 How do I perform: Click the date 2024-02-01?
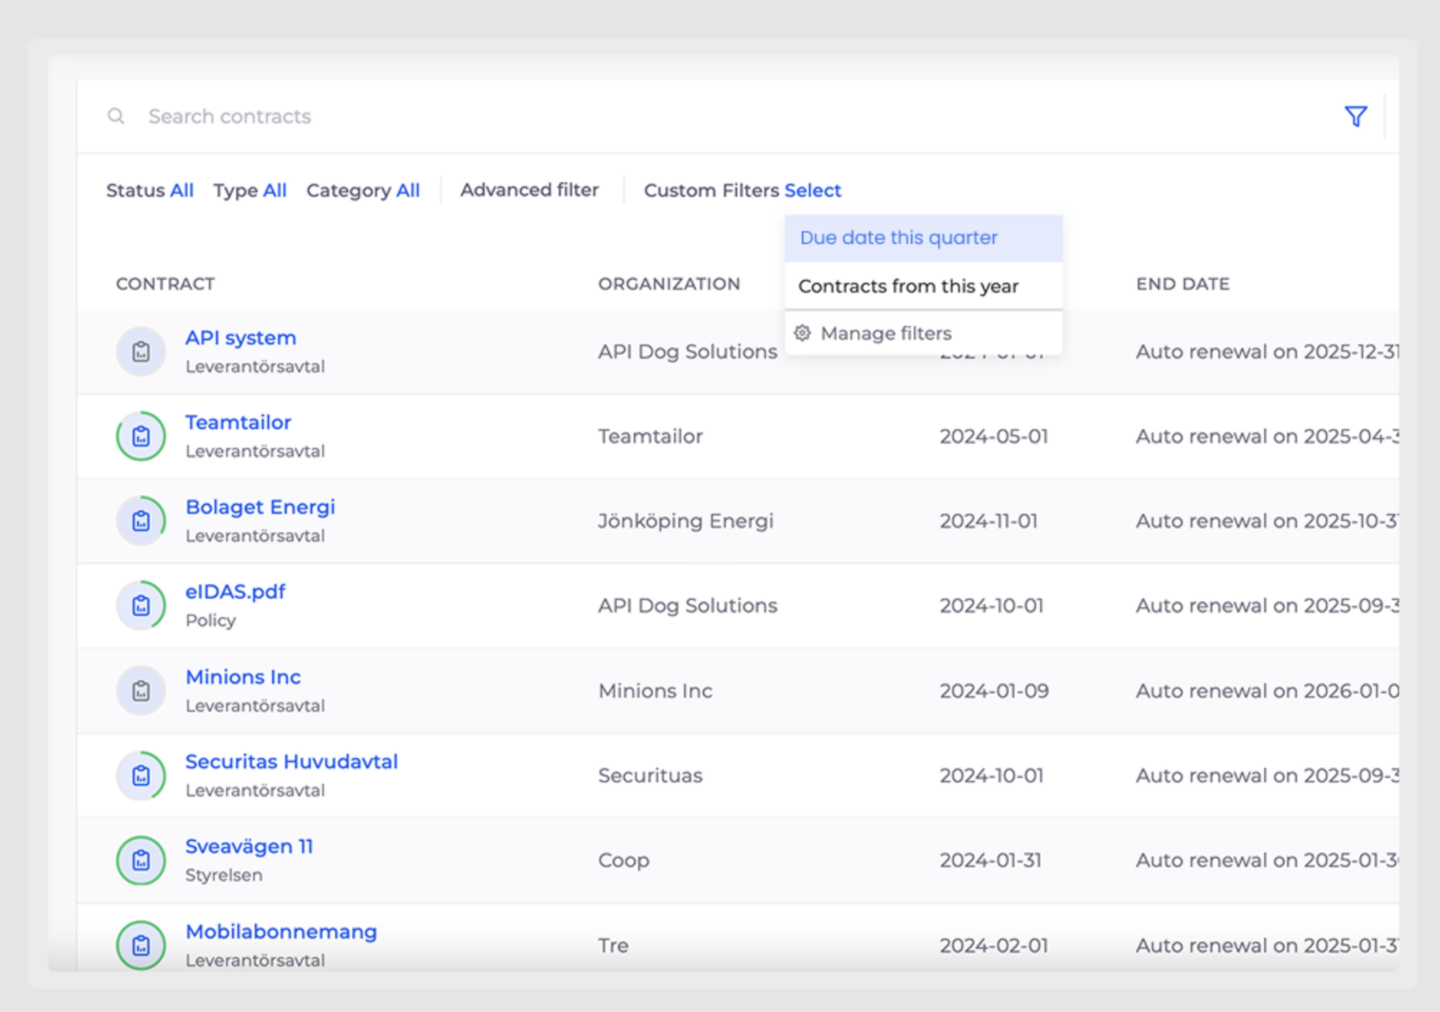coord(994,945)
